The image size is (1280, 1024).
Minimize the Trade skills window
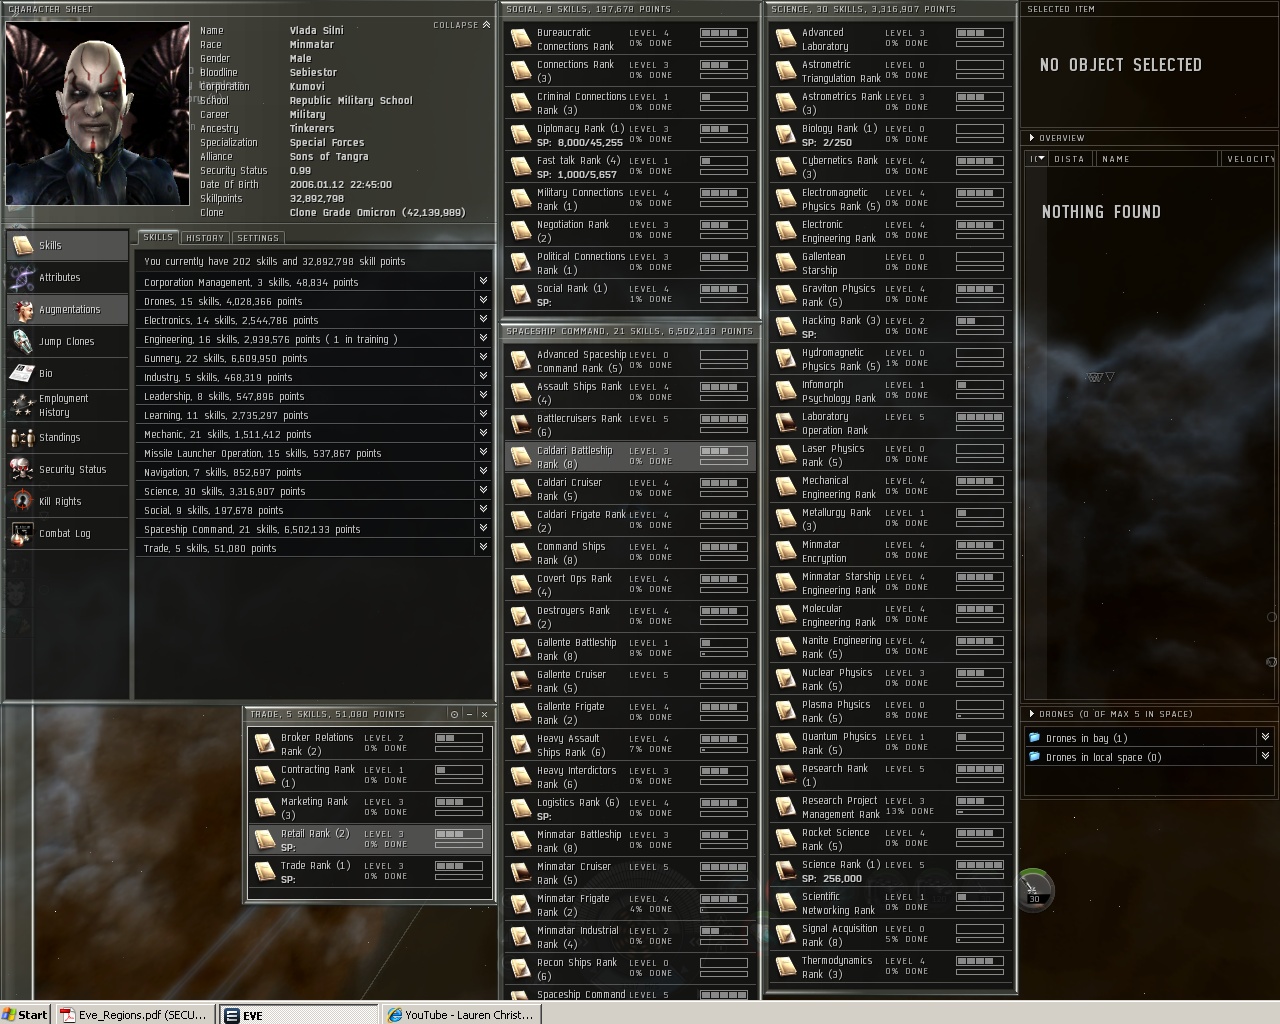point(470,714)
